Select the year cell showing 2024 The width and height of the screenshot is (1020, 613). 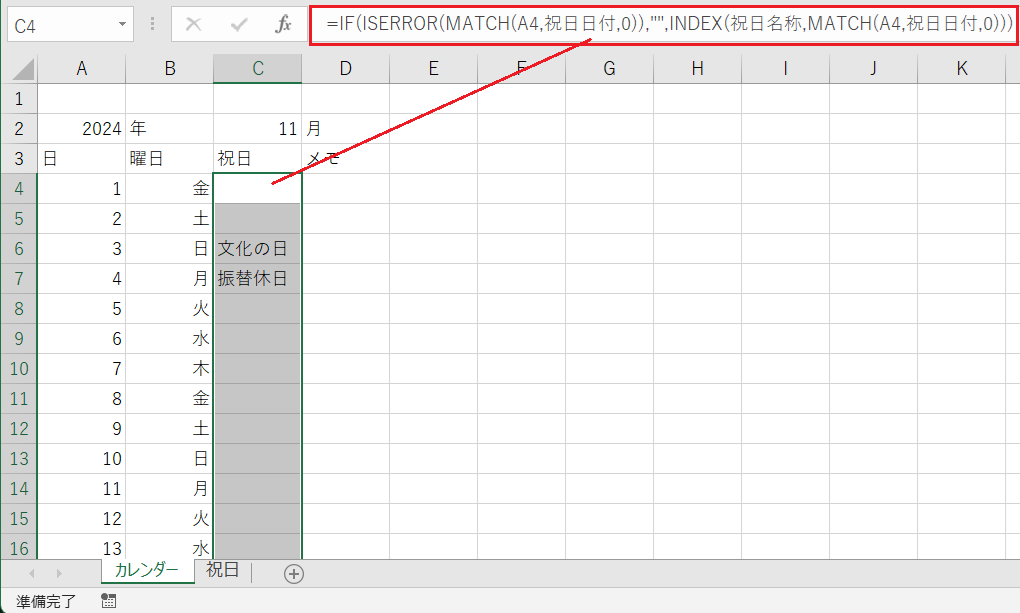[x=81, y=128]
